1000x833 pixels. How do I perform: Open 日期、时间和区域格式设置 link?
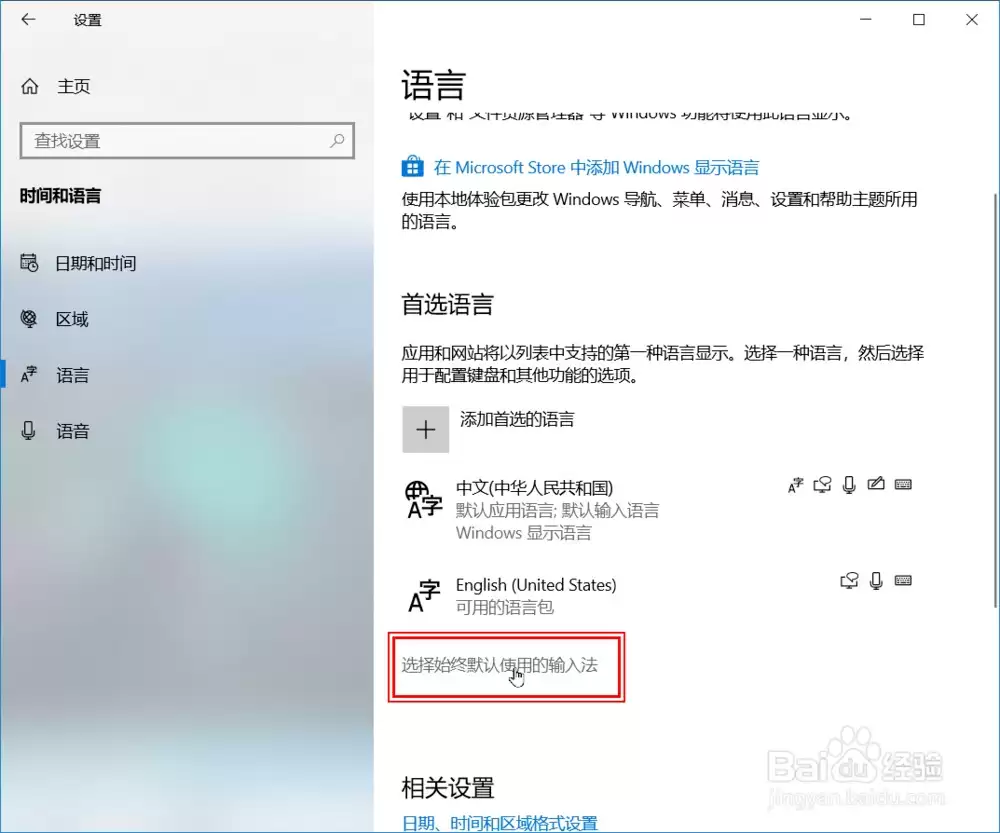[x=499, y=823]
